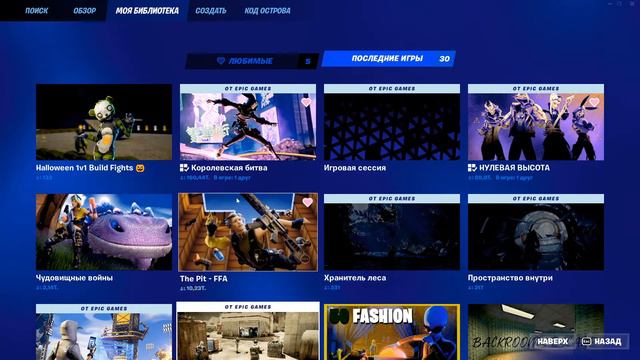Click the Чудовищные войны title text
This screenshot has height=360, width=640.
click(74, 278)
